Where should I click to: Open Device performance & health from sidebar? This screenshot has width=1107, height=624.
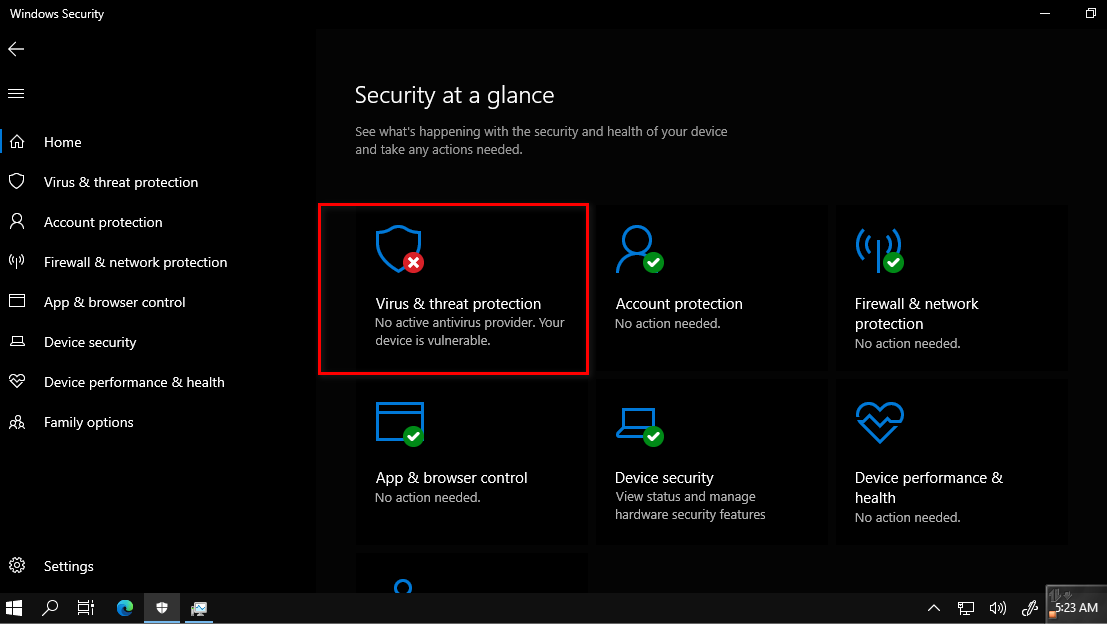134,382
